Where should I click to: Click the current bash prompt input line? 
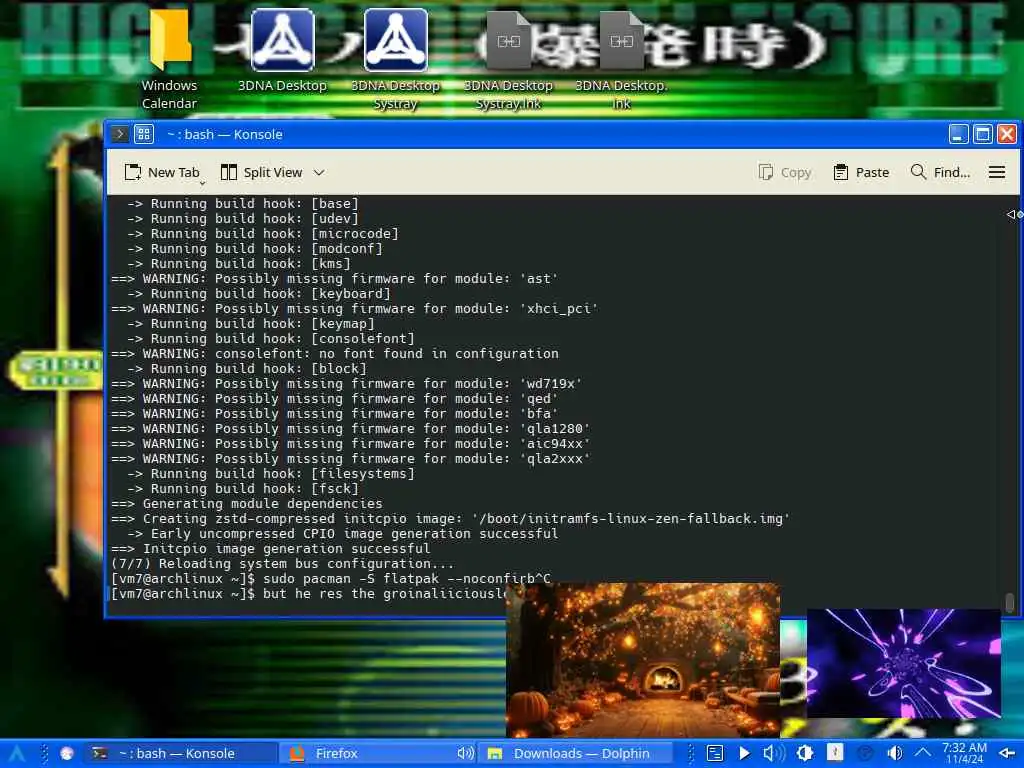(x=308, y=594)
